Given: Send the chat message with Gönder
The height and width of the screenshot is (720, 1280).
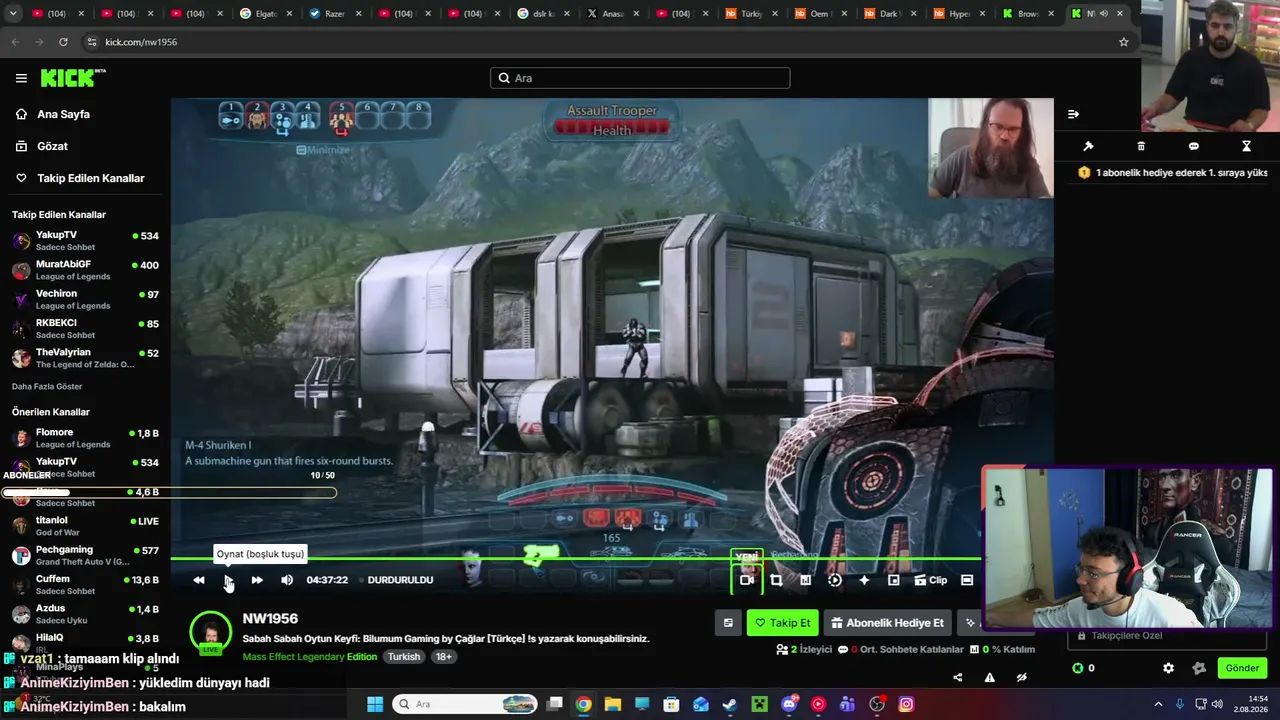Looking at the screenshot, I should pos(1242,668).
